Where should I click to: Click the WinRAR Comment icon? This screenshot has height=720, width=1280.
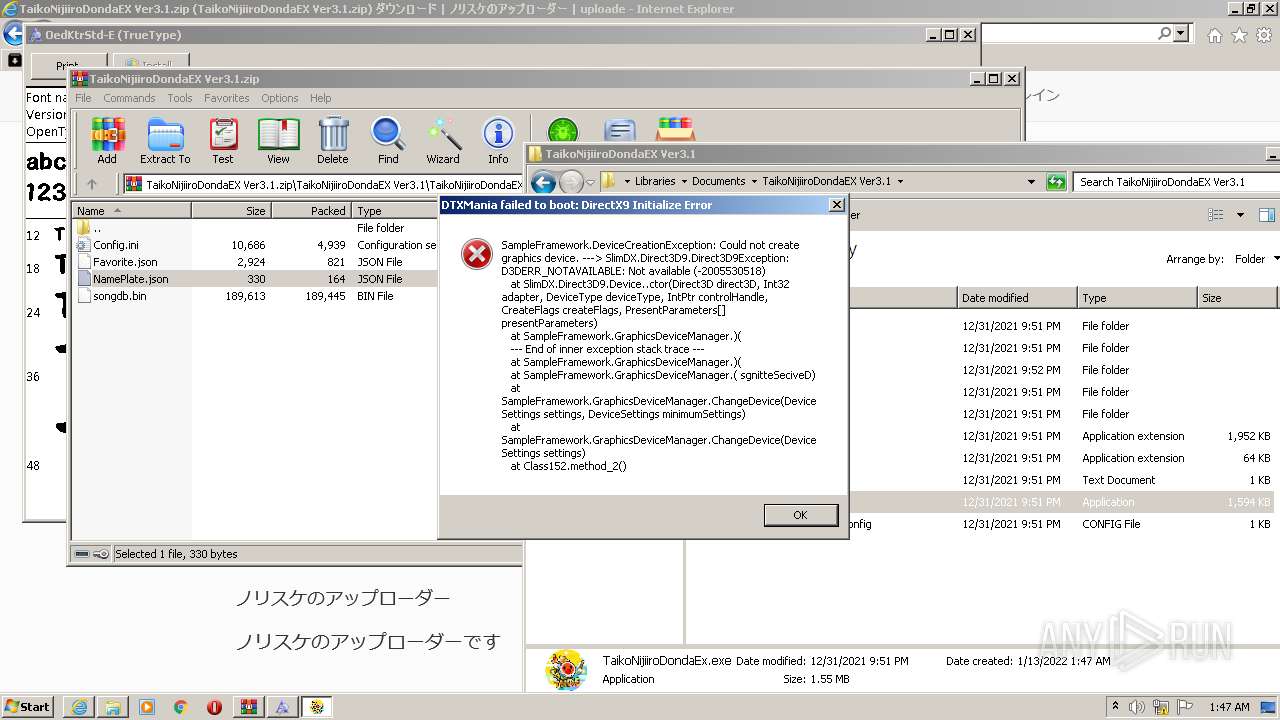[x=620, y=131]
